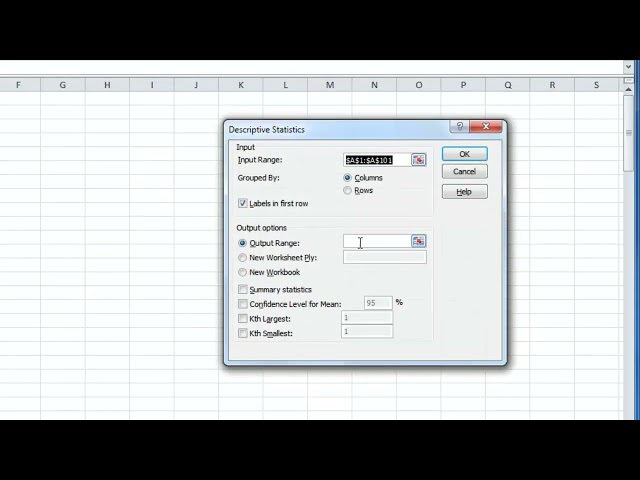Close the Descriptive Statistics dialog

click(x=486, y=127)
